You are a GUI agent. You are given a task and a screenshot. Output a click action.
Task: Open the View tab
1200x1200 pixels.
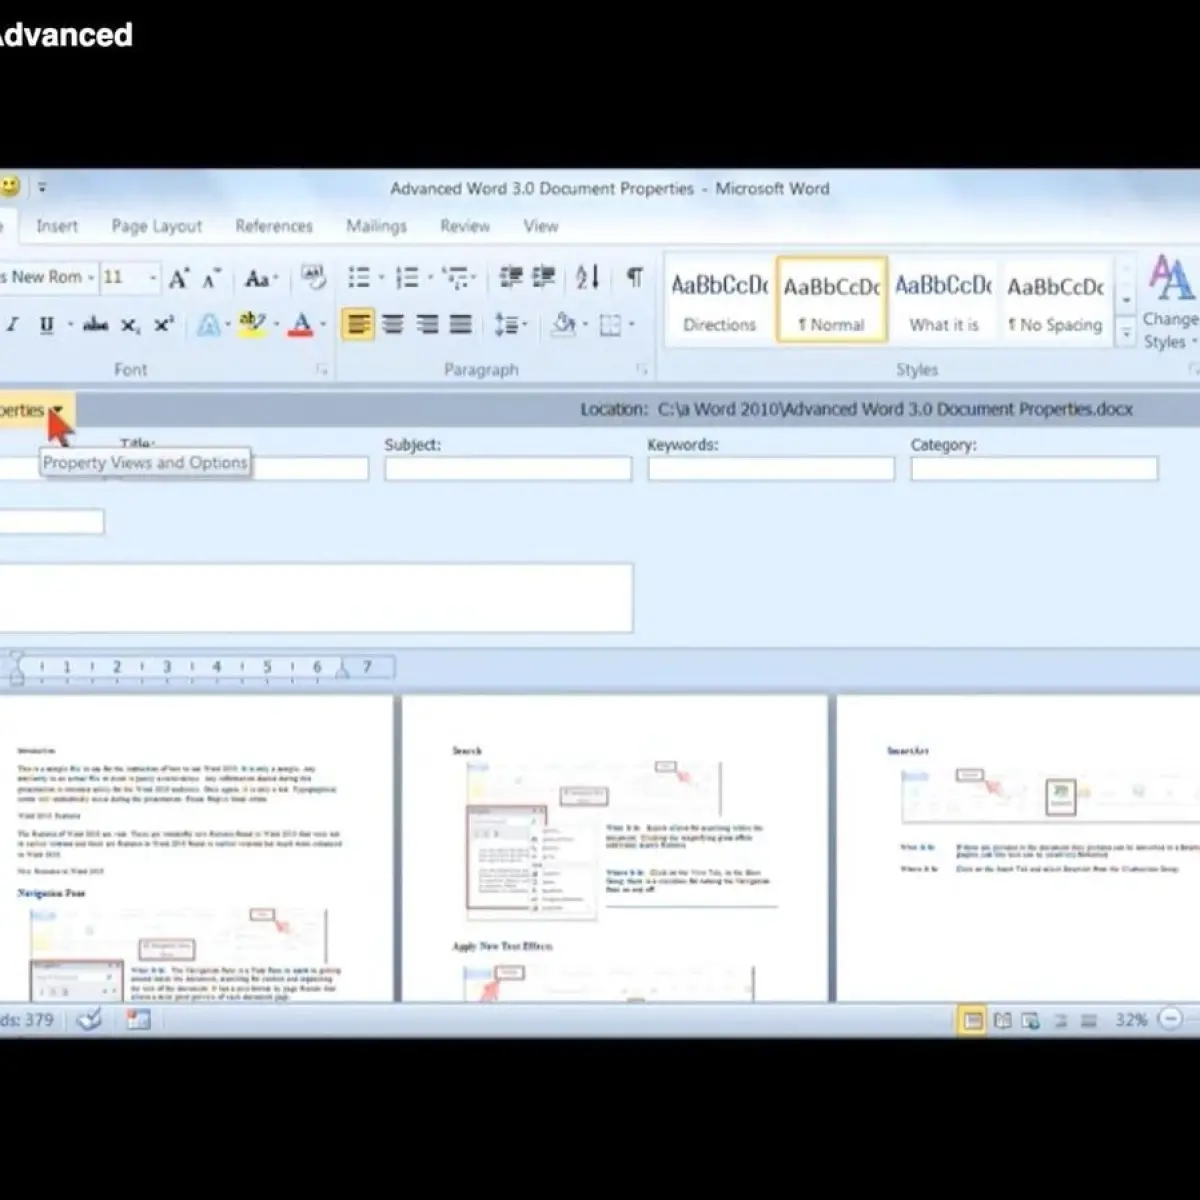pyautogui.click(x=541, y=226)
